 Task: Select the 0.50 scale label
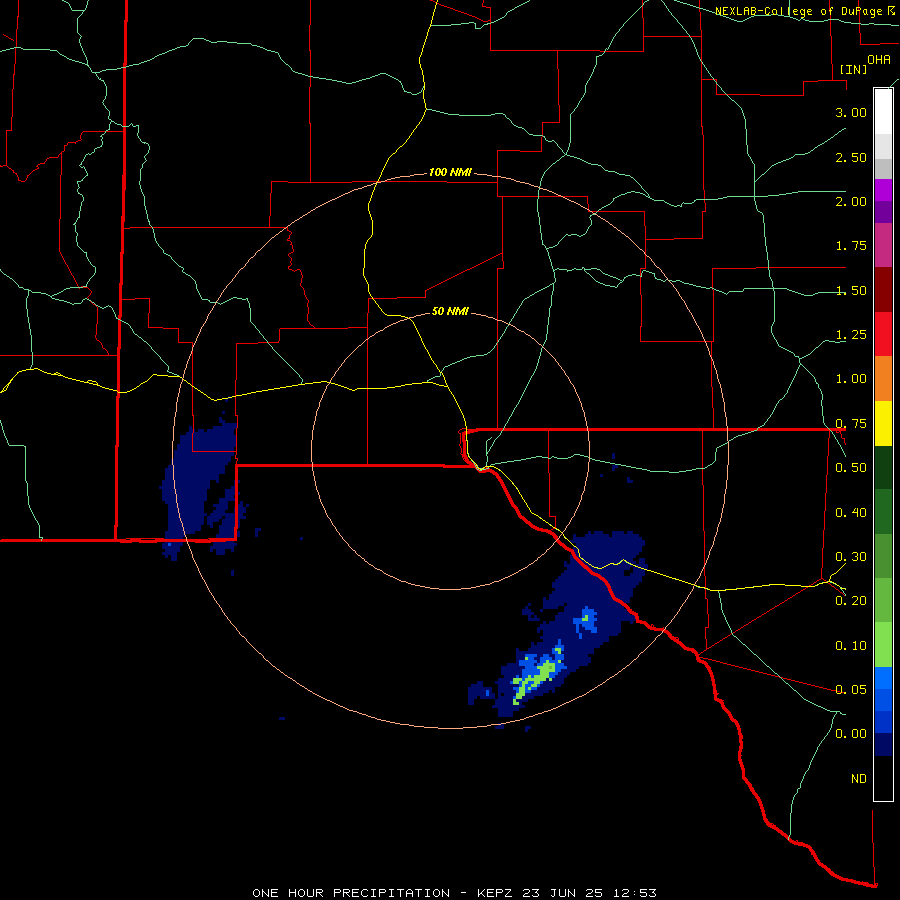851,468
